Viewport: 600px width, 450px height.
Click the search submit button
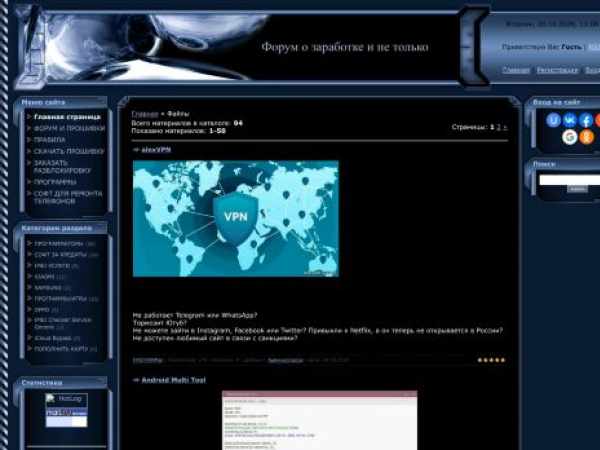point(577,189)
